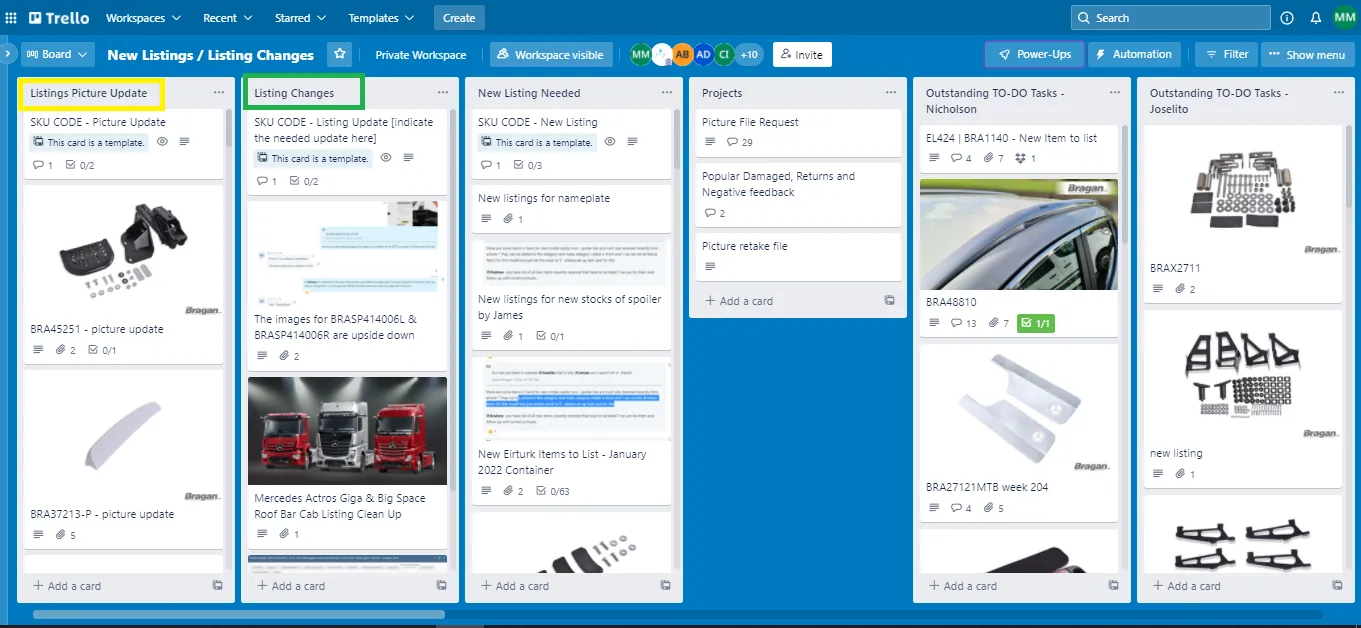Open checklist 0/1 on BRA45251 card
This screenshot has width=1361, height=628.
[102, 350]
